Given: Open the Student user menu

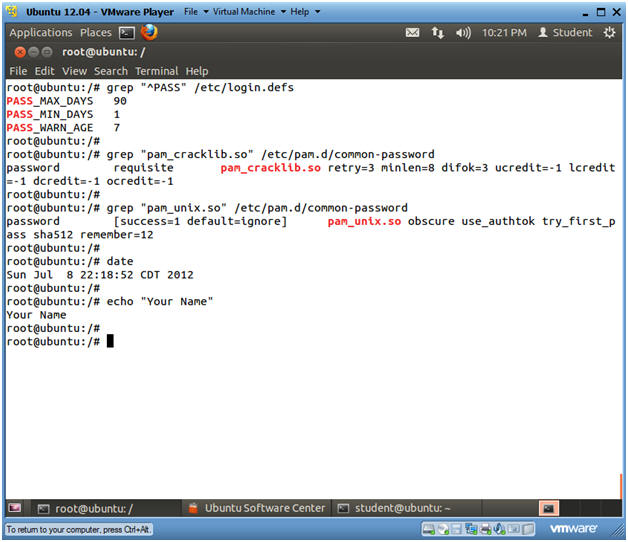Looking at the screenshot, I should click(565, 32).
